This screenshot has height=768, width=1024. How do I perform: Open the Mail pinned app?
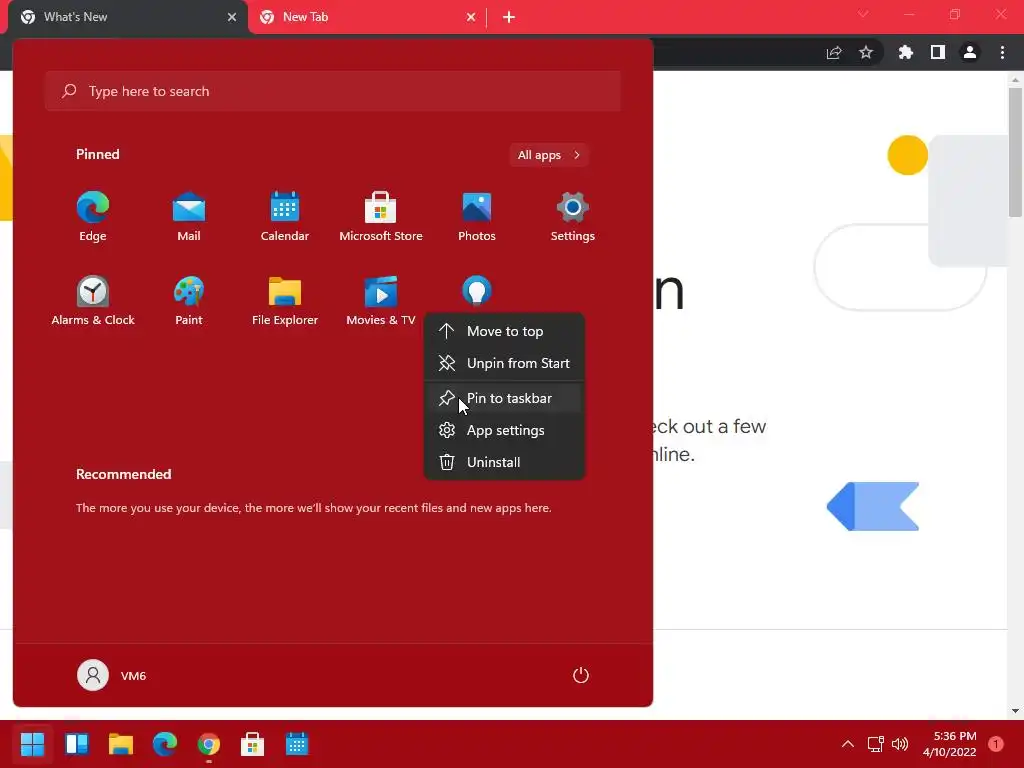coord(189,217)
